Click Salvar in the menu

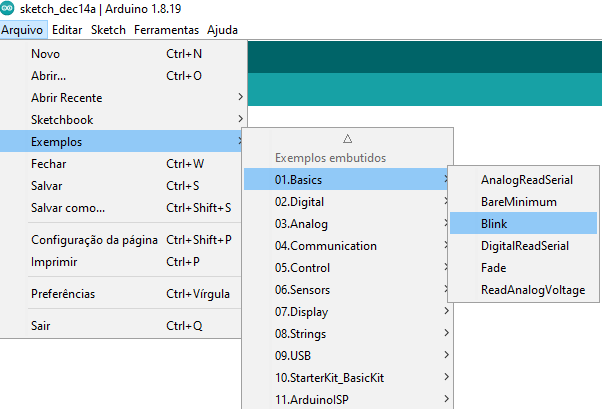click(x=121, y=185)
